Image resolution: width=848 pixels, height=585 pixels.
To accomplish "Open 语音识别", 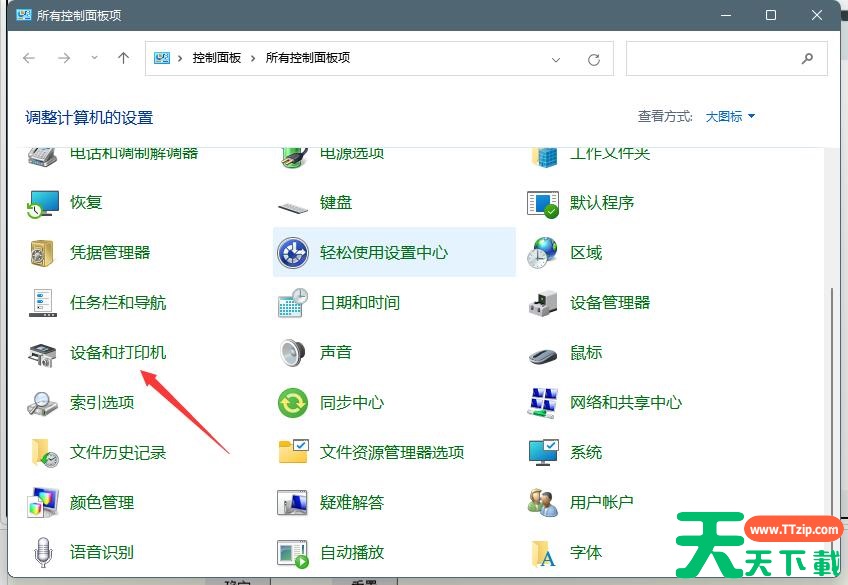I will [x=103, y=552].
